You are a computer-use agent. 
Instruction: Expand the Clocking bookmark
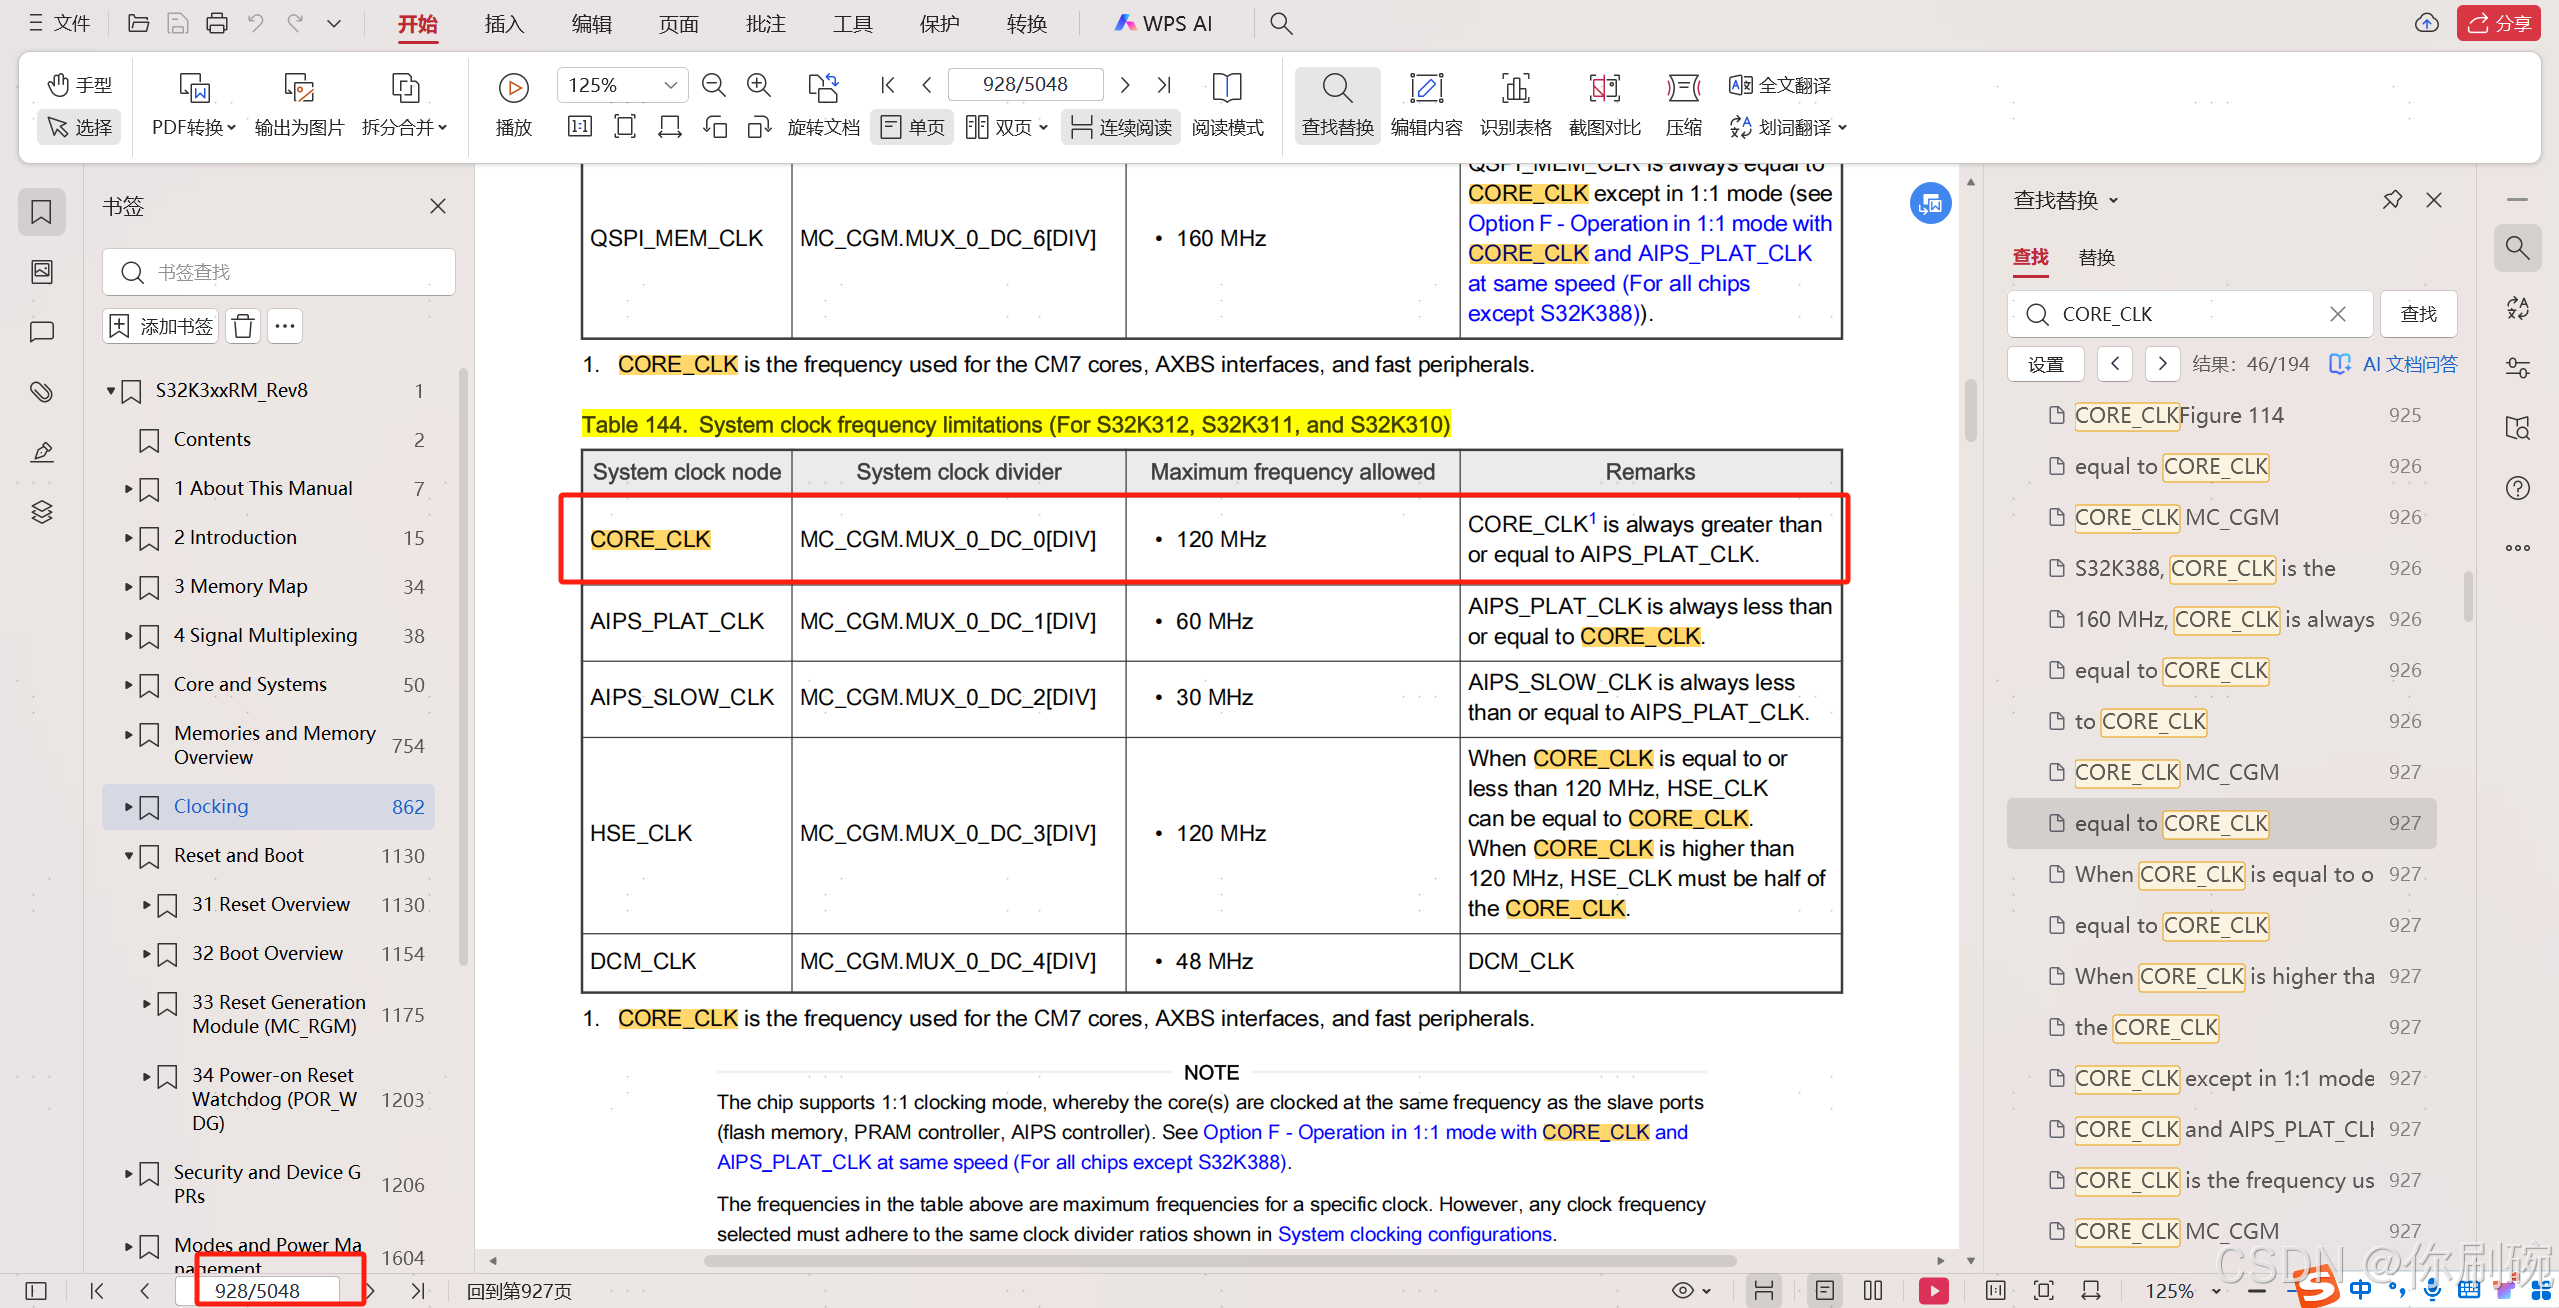tap(128, 806)
